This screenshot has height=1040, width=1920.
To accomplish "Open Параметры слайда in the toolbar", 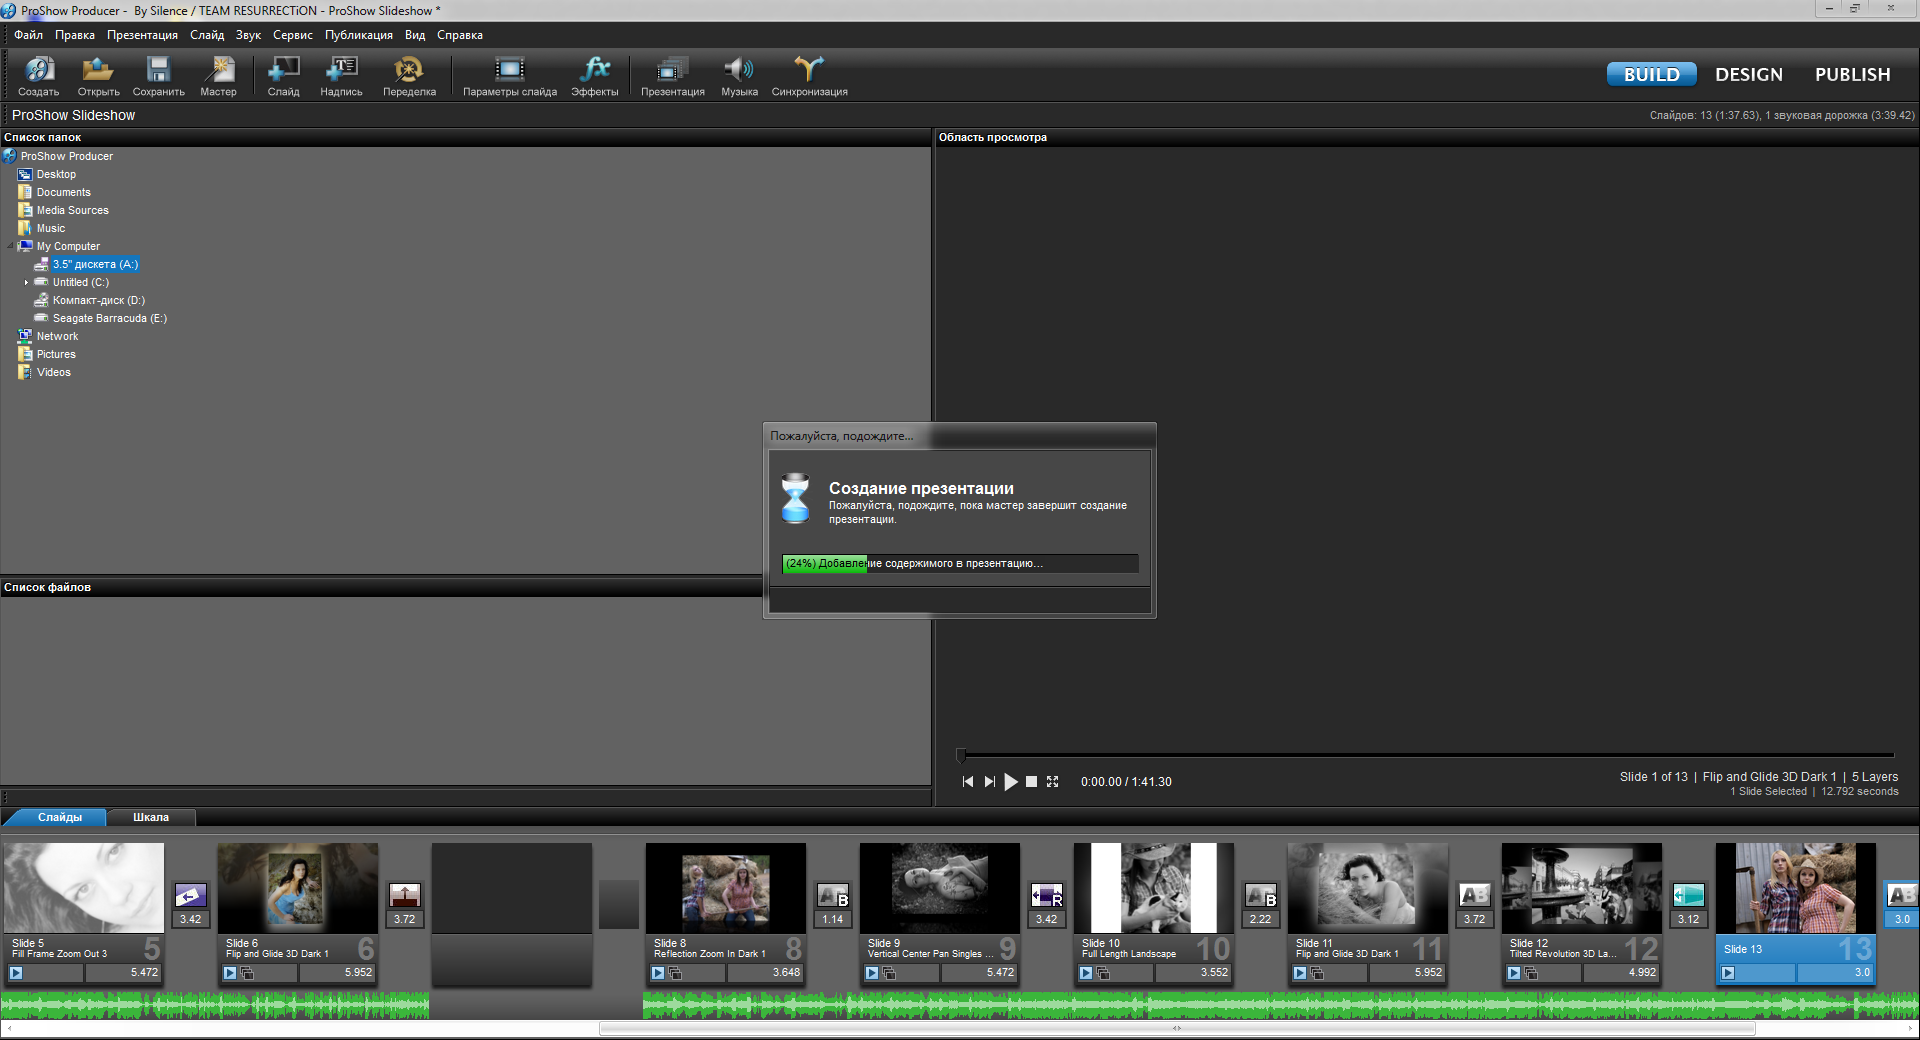I will (x=510, y=70).
